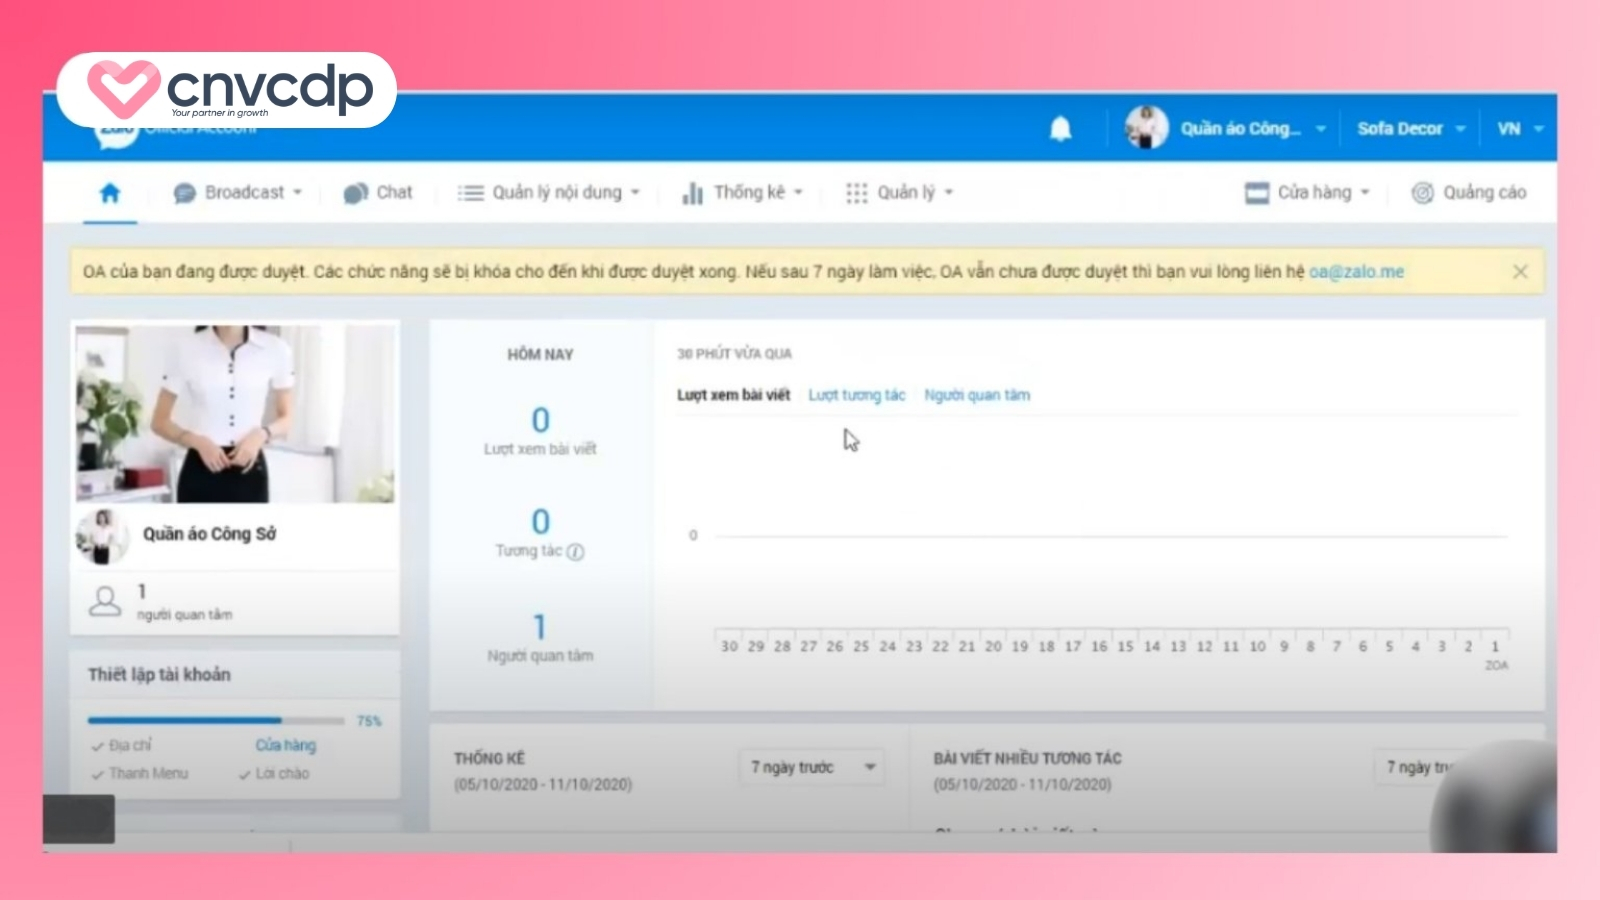
Task: Open the OA cover photo
Action: pos(235,413)
